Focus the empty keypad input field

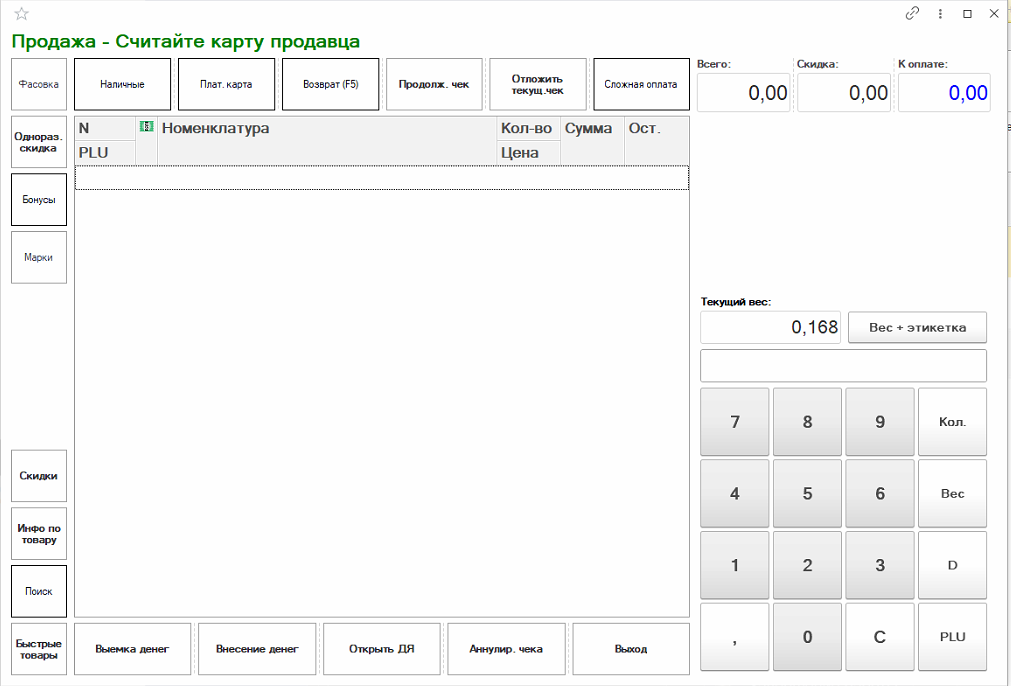coord(843,366)
